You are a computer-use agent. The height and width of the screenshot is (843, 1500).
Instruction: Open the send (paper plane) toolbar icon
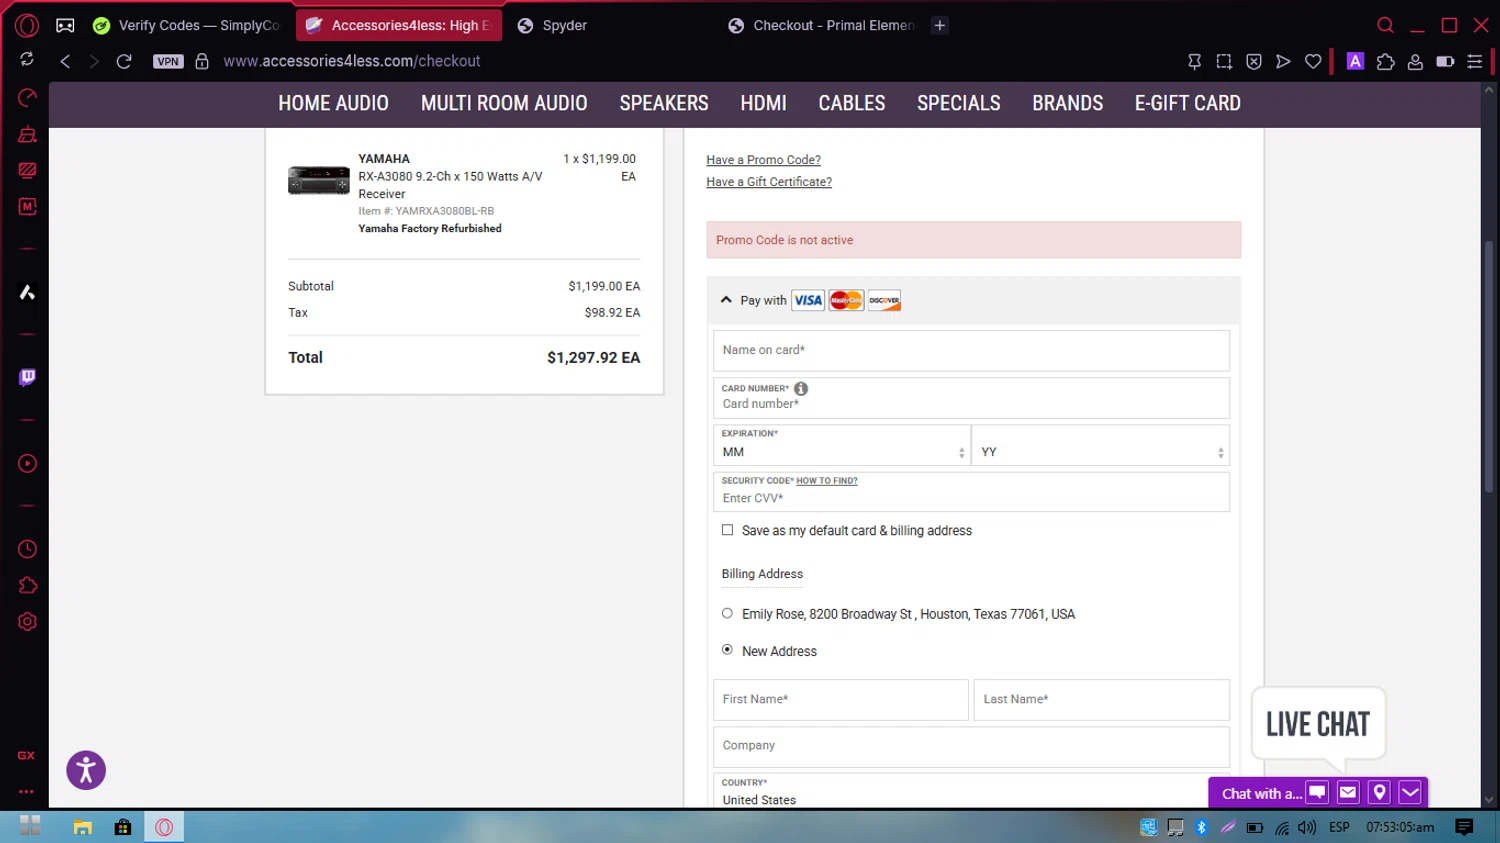pos(1283,61)
